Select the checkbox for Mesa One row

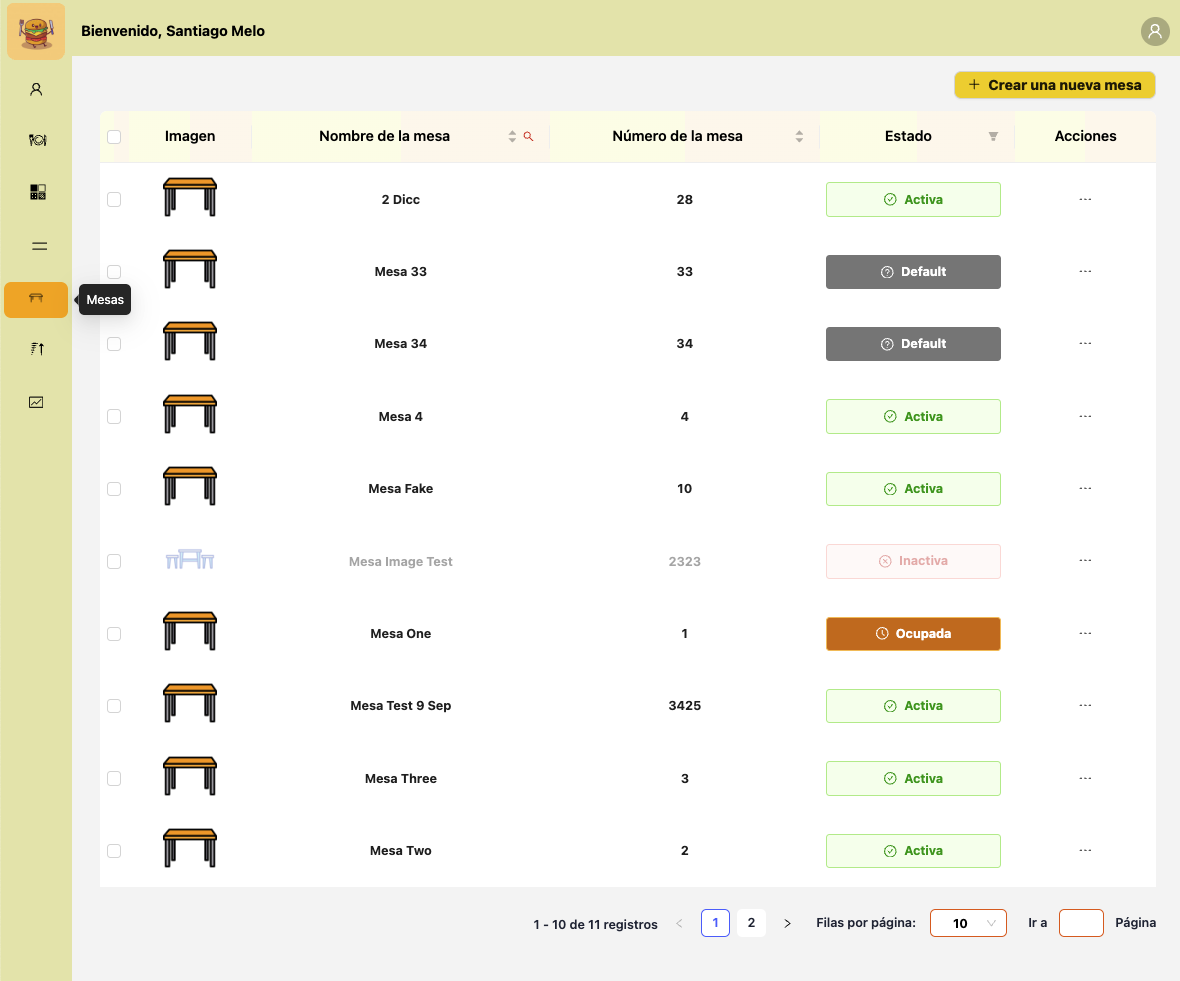click(x=114, y=634)
